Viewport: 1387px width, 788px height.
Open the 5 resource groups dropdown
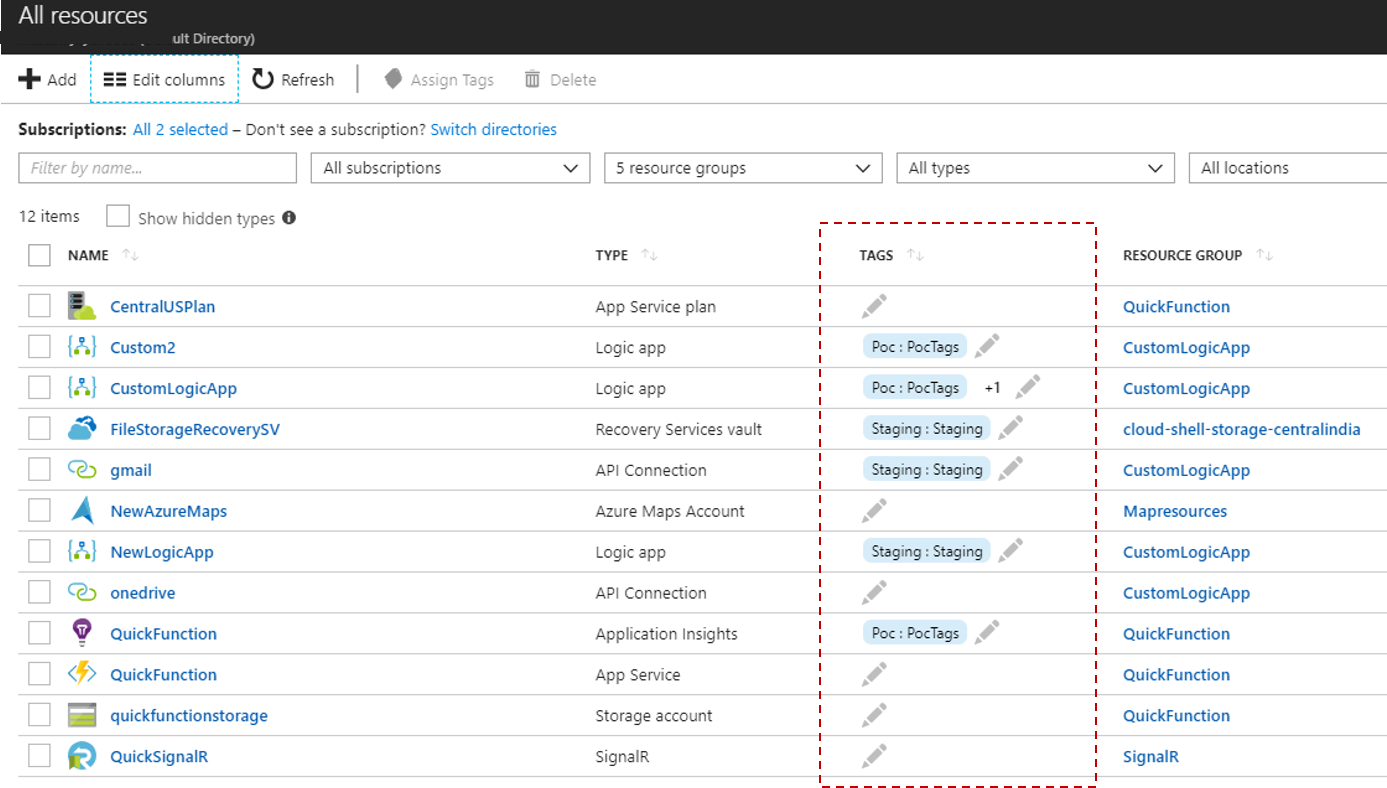click(x=743, y=168)
